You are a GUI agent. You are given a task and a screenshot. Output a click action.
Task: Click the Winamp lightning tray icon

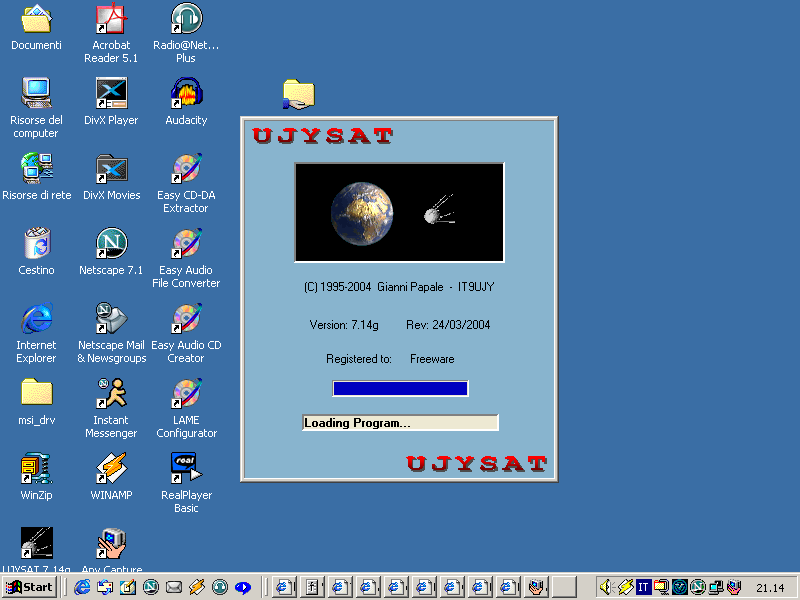(626, 587)
